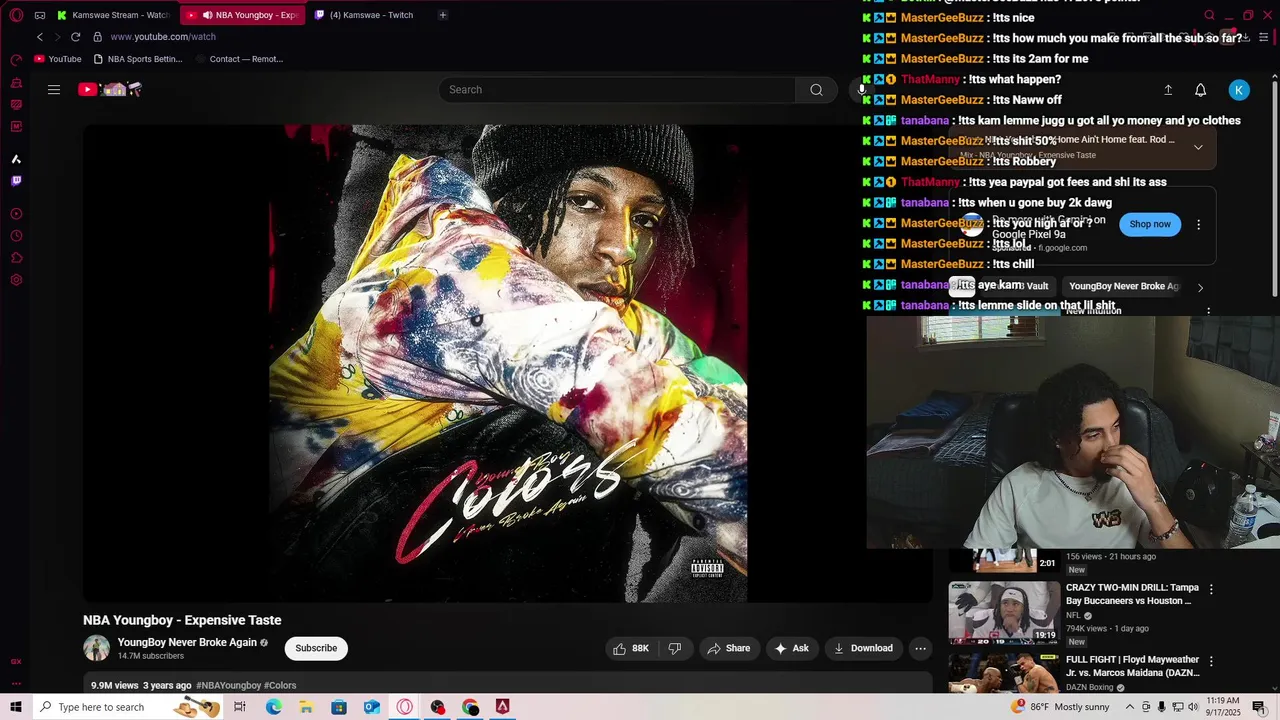The width and height of the screenshot is (1280, 720).
Task: Open the Opera sidebar history clock icon
Action: click(x=16, y=236)
